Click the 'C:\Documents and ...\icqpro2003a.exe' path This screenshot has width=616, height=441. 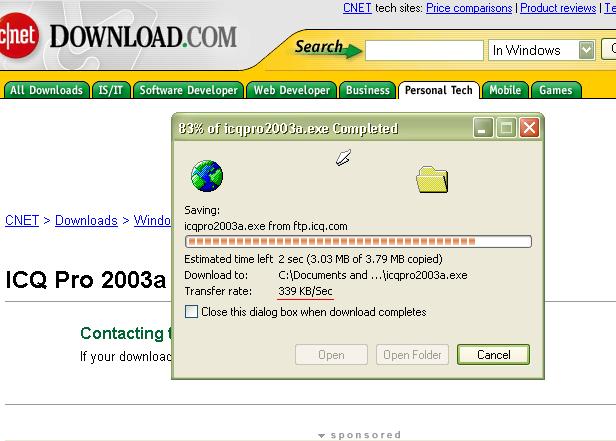373,275
